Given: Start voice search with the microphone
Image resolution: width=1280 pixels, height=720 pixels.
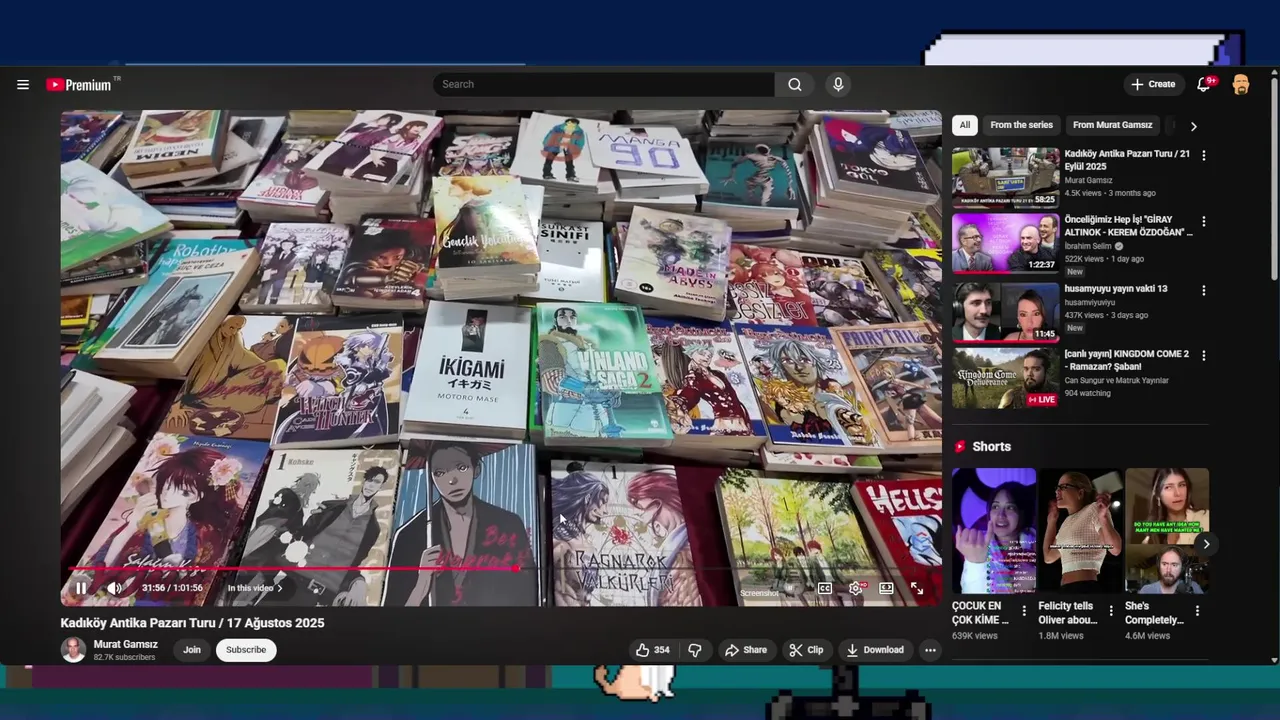Looking at the screenshot, I should tap(838, 85).
